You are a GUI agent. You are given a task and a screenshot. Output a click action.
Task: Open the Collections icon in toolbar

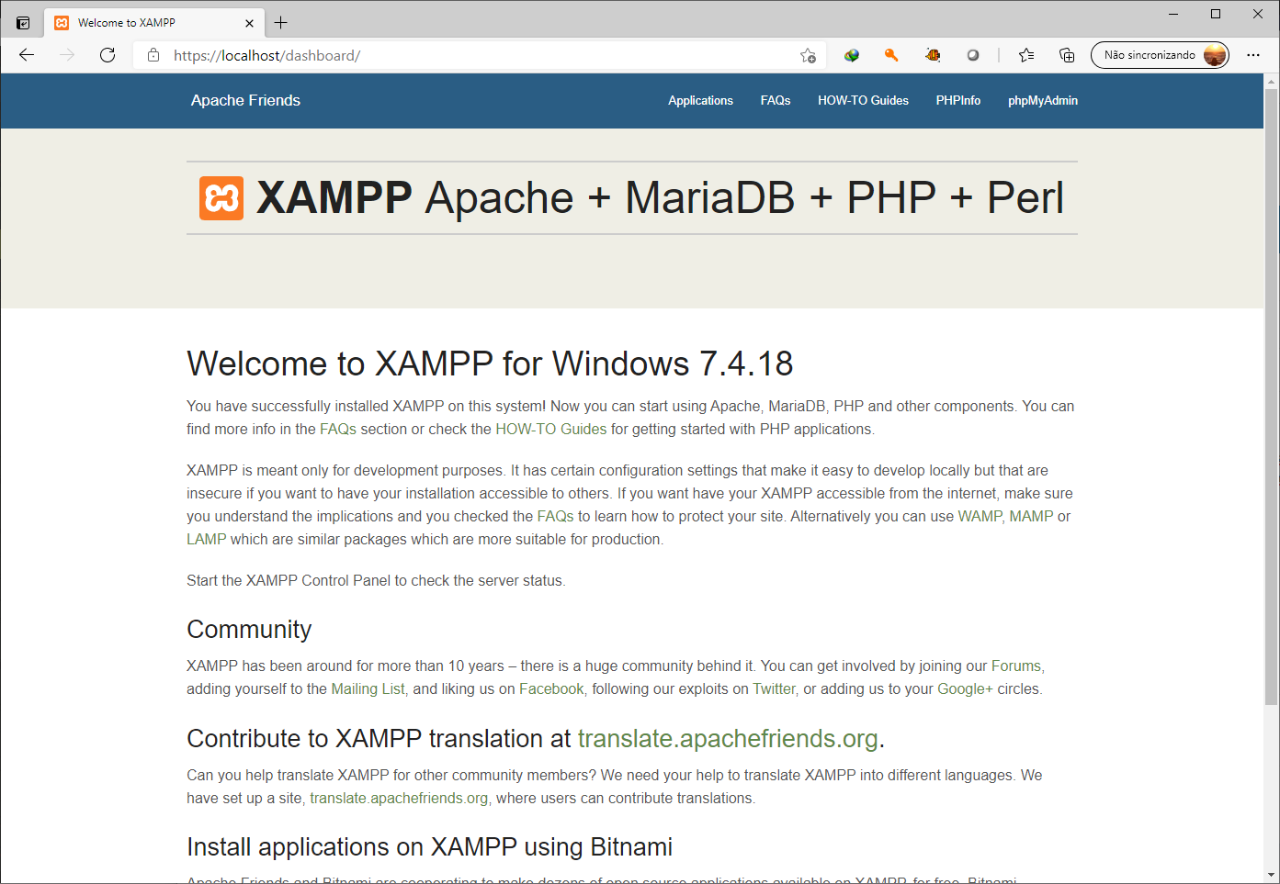pos(1067,55)
